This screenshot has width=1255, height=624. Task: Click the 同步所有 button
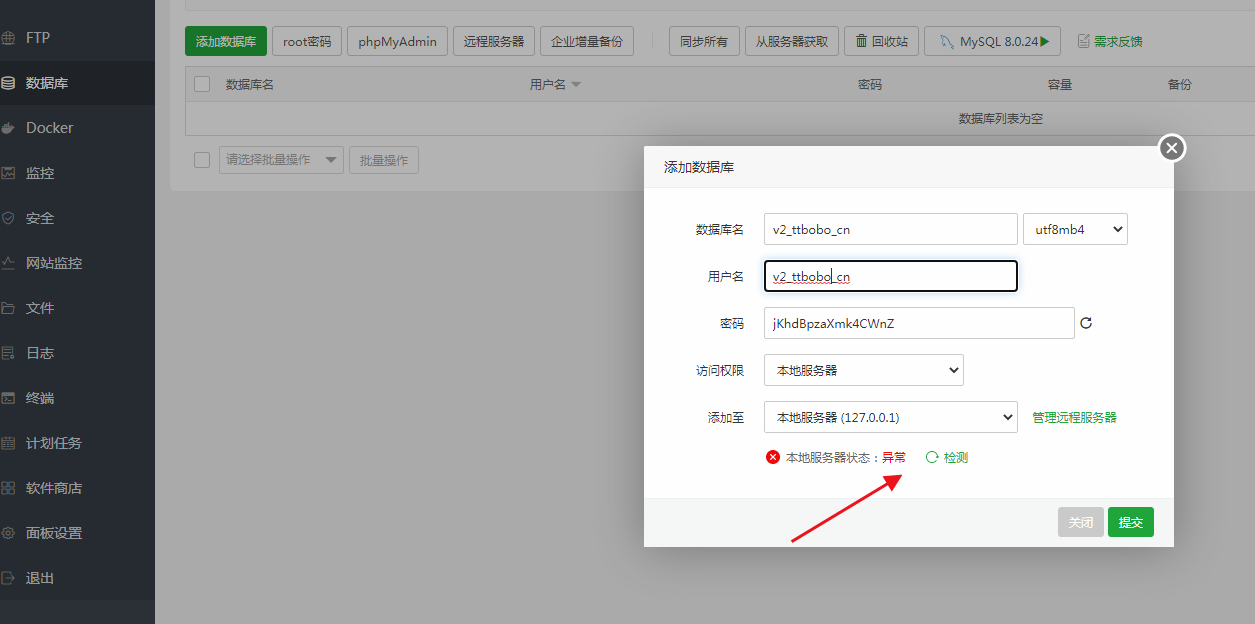coord(704,41)
